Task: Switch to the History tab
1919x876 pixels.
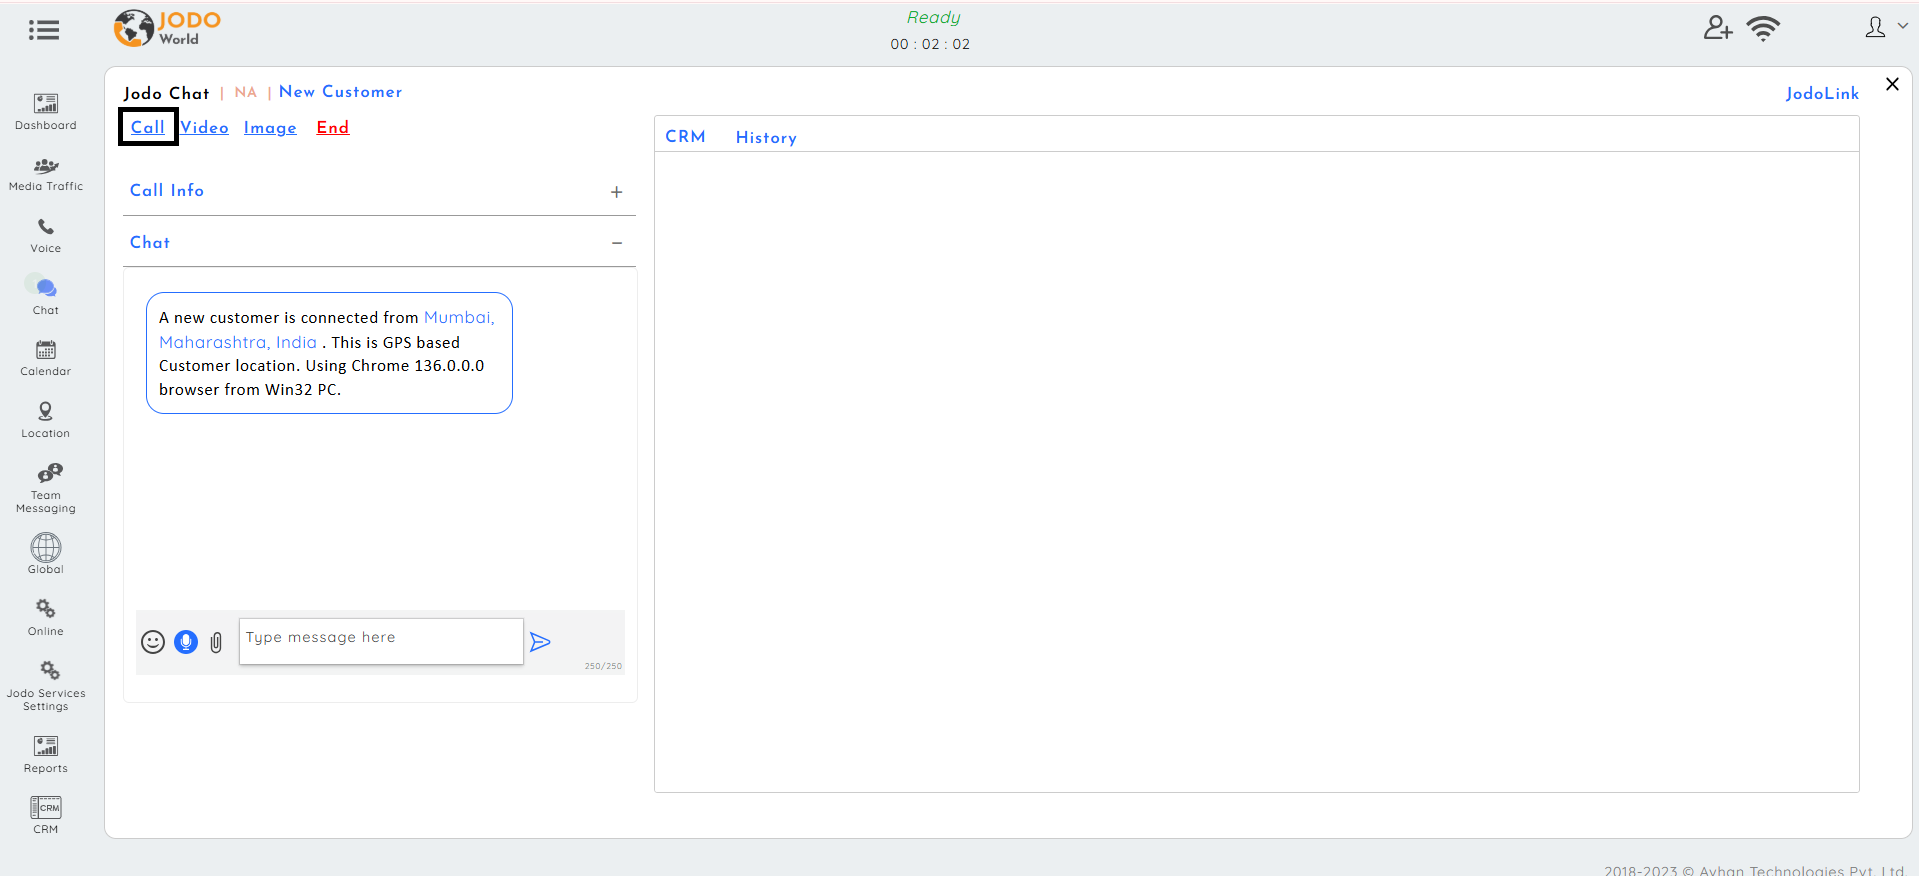Action: pyautogui.click(x=766, y=138)
